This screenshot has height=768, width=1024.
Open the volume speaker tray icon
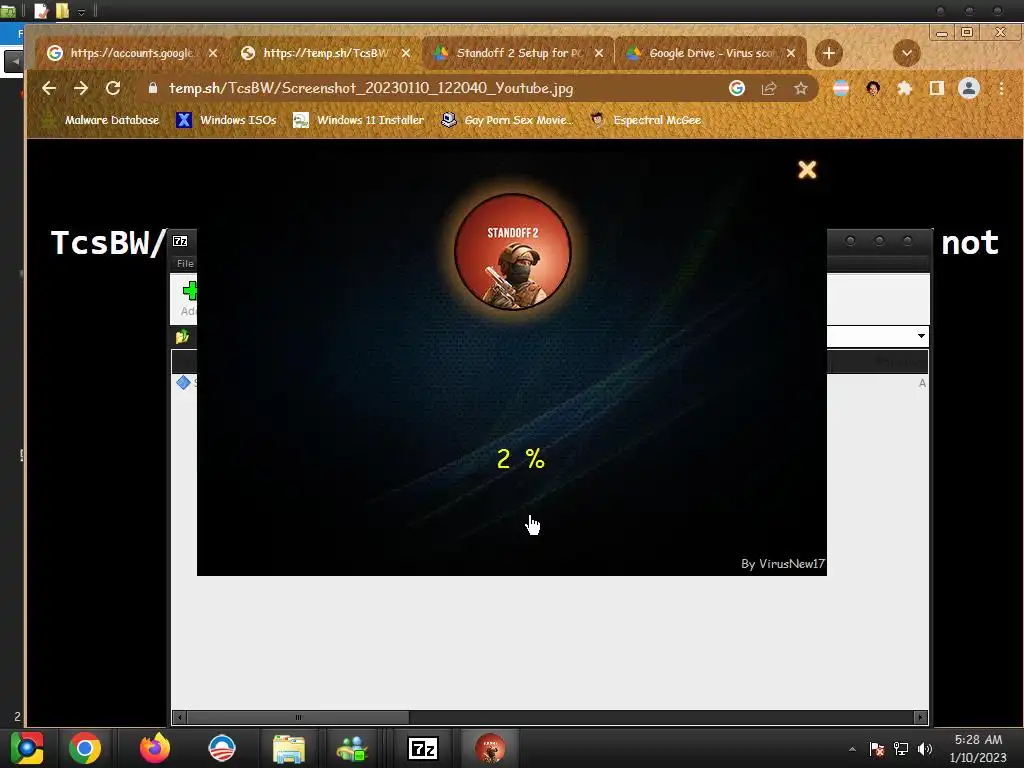[924, 749]
